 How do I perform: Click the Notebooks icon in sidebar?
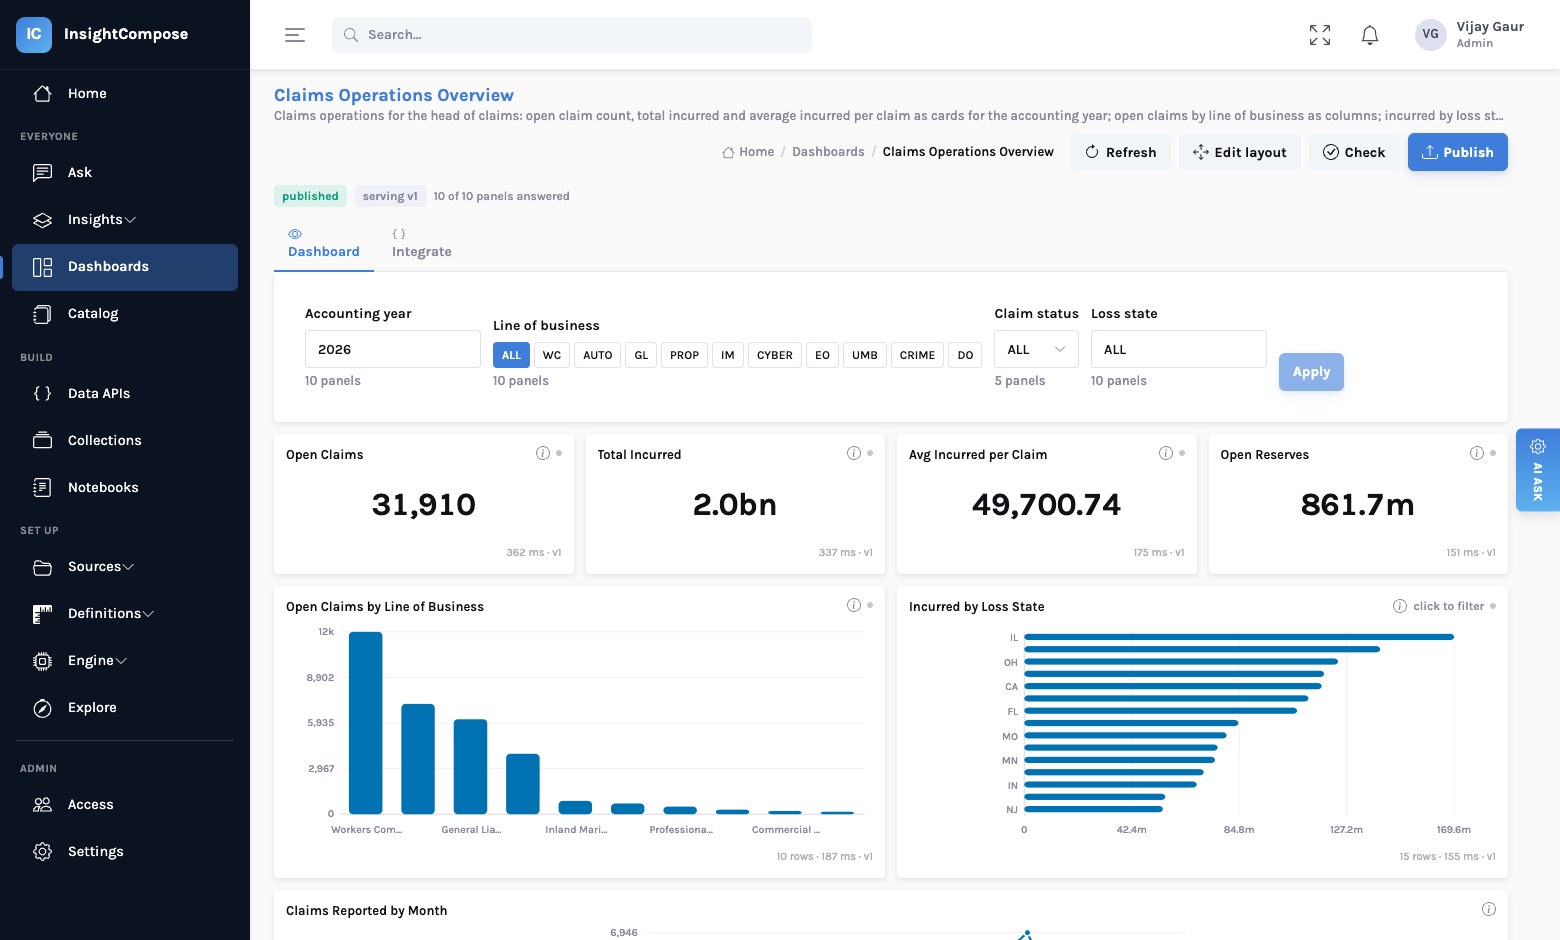(x=42, y=487)
